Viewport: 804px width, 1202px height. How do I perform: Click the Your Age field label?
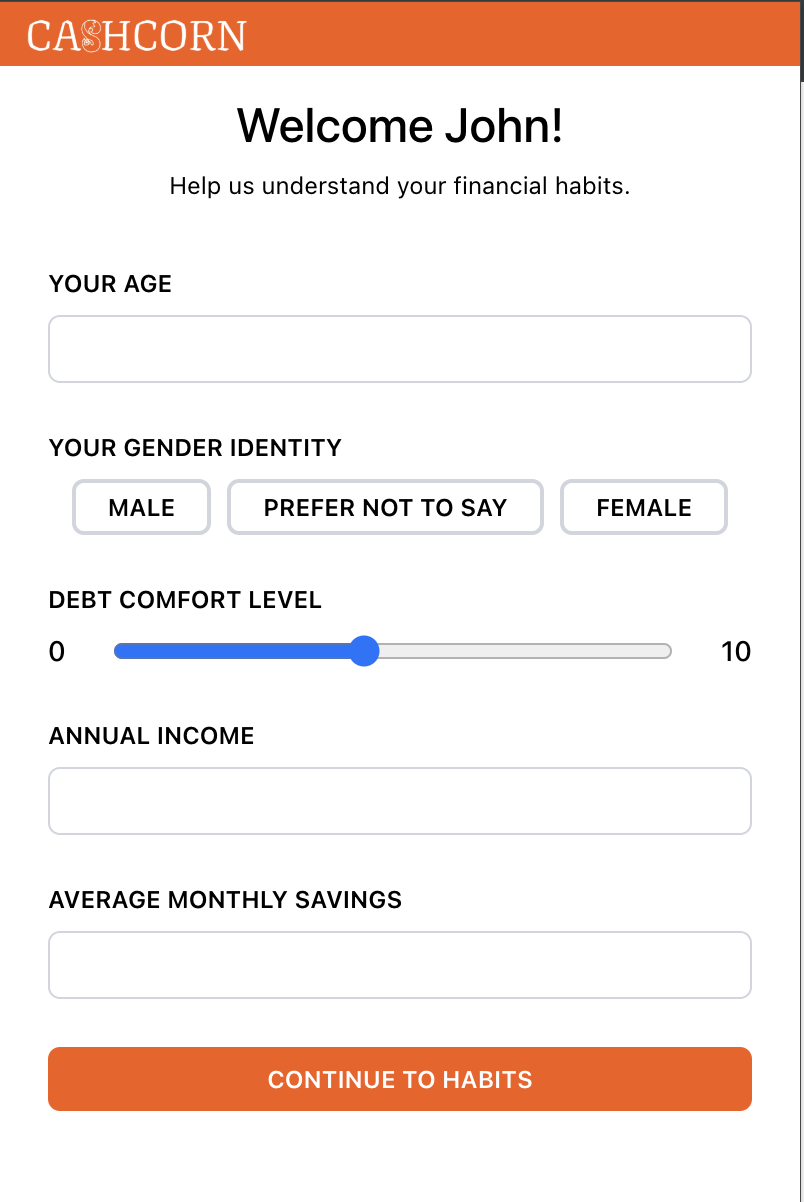click(x=110, y=284)
